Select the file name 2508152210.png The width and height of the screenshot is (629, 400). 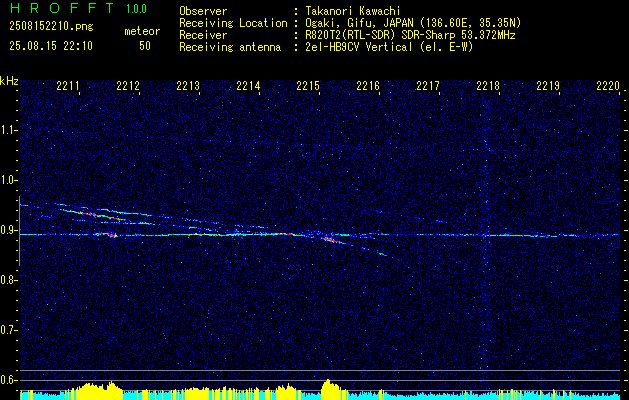(x=51, y=27)
